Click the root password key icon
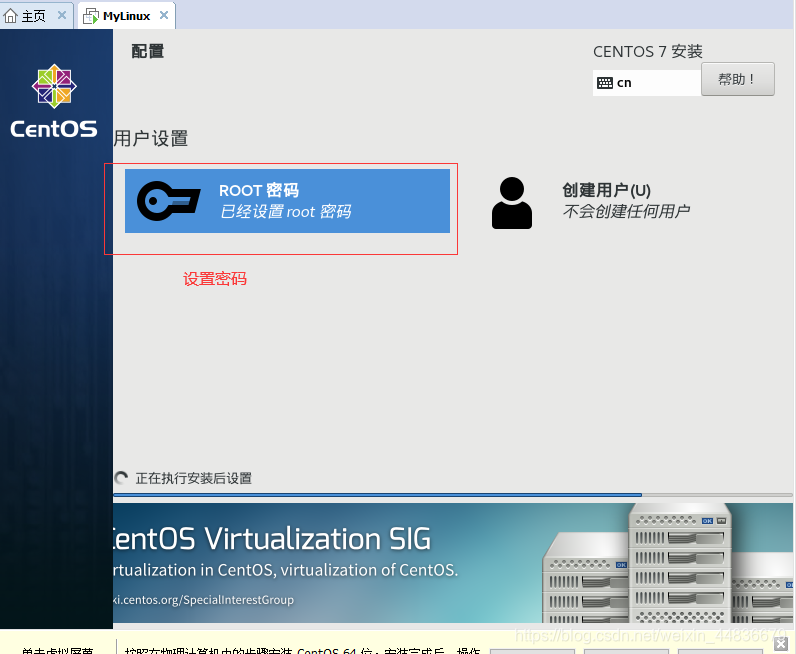Viewport: 796px width, 654px height. tap(169, 201)
